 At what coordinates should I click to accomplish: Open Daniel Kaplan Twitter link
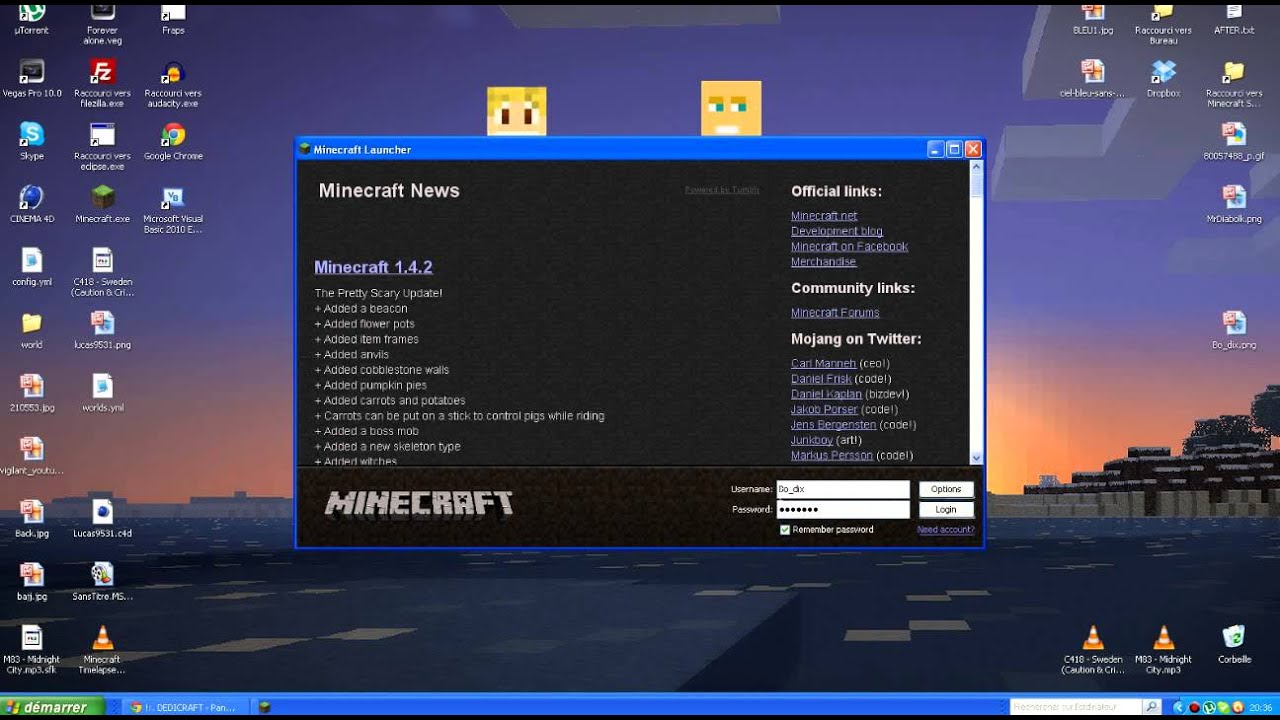click(x=826, y=394)
